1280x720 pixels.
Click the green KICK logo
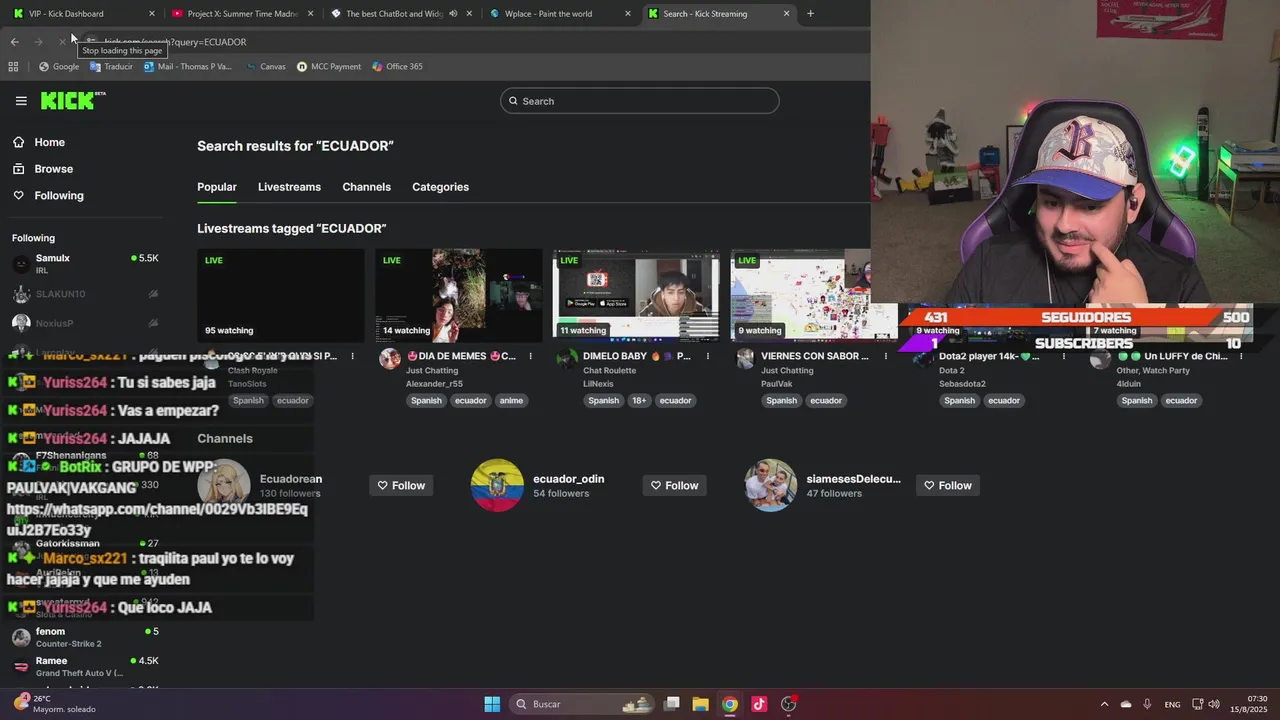coord(72,100)
